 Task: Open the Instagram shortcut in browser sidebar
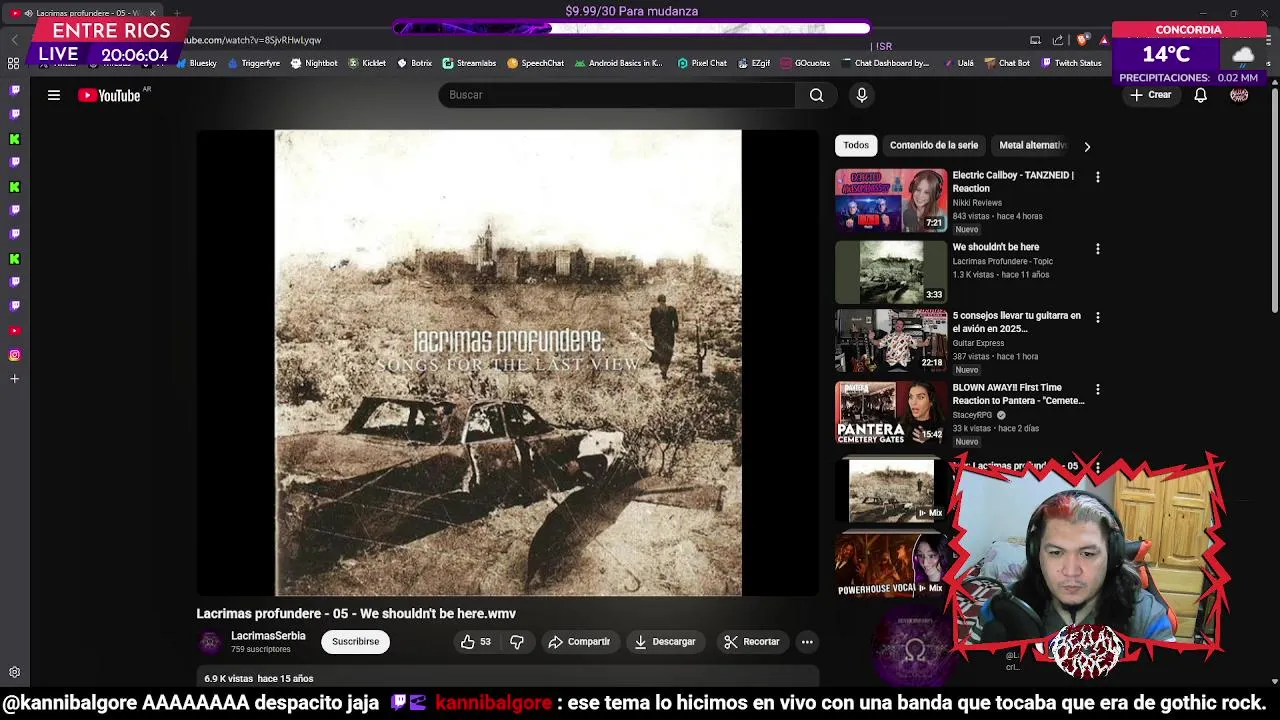14,355
